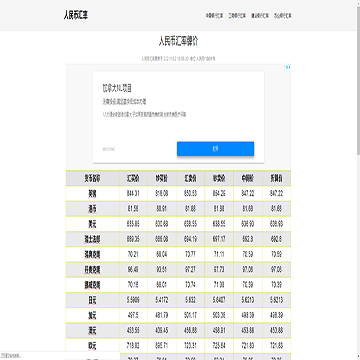Select the 挪威克朗 currency name cell
Image resolution: width=360 pixels, height=360 pixels.
92,285
